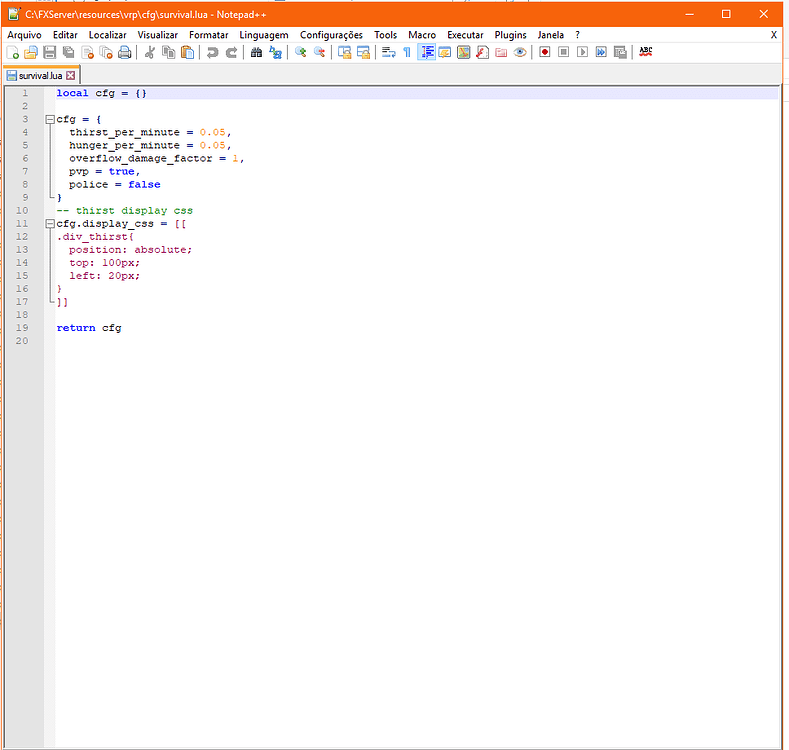Click the Open file folder icon

click(31, 53)
